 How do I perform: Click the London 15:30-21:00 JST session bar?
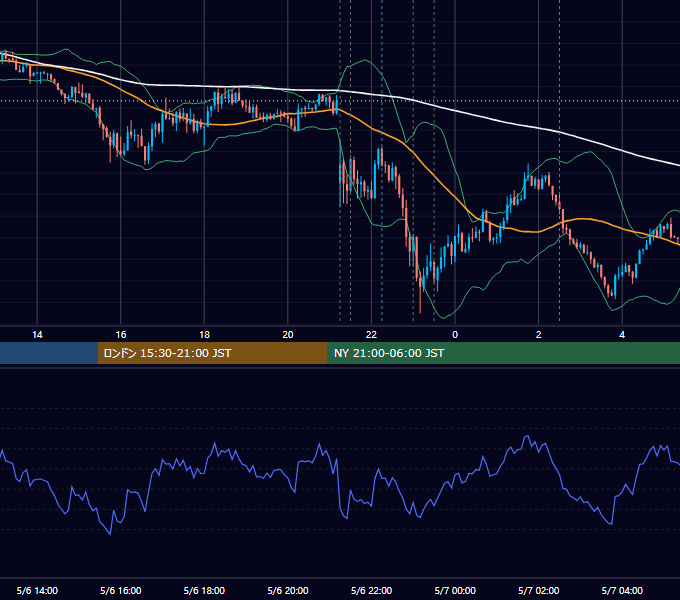point(212,353)
